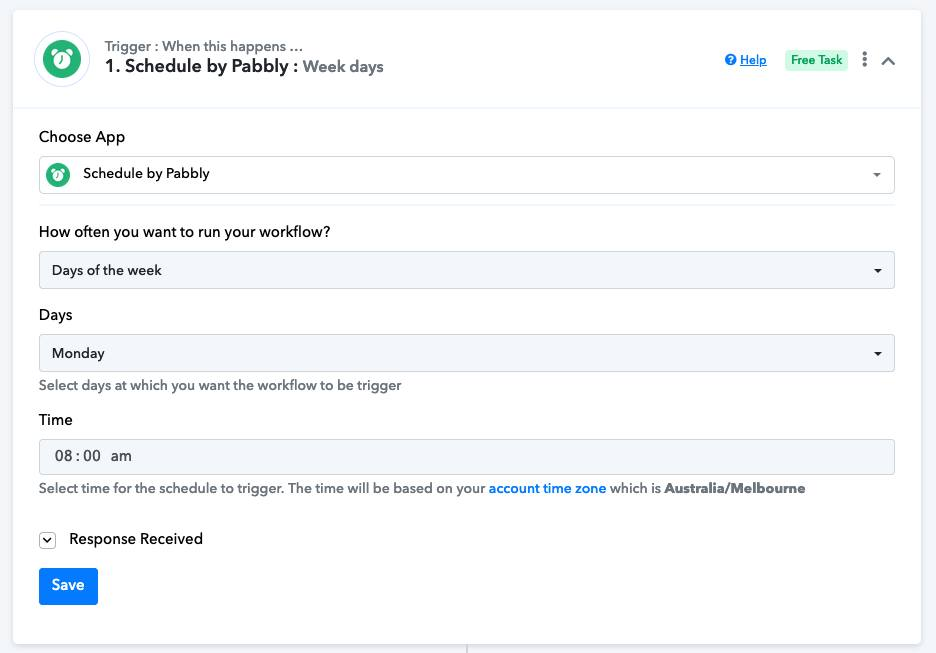
Task: Click the 'How often you want to run your workflow?' label
Action: (184, 232)
